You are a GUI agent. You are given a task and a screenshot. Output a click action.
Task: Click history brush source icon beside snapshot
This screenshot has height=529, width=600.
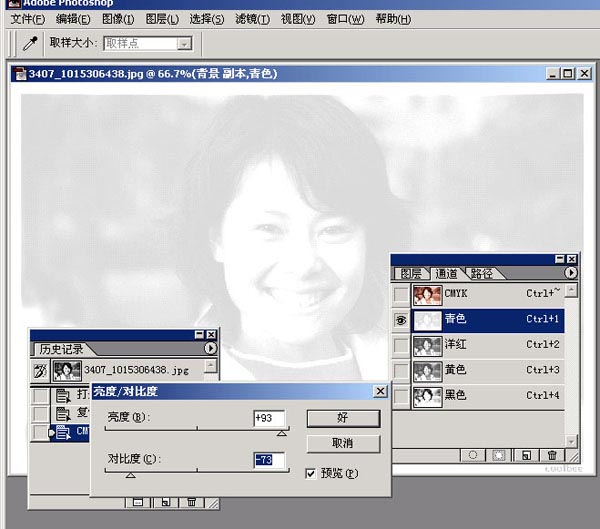40,370
